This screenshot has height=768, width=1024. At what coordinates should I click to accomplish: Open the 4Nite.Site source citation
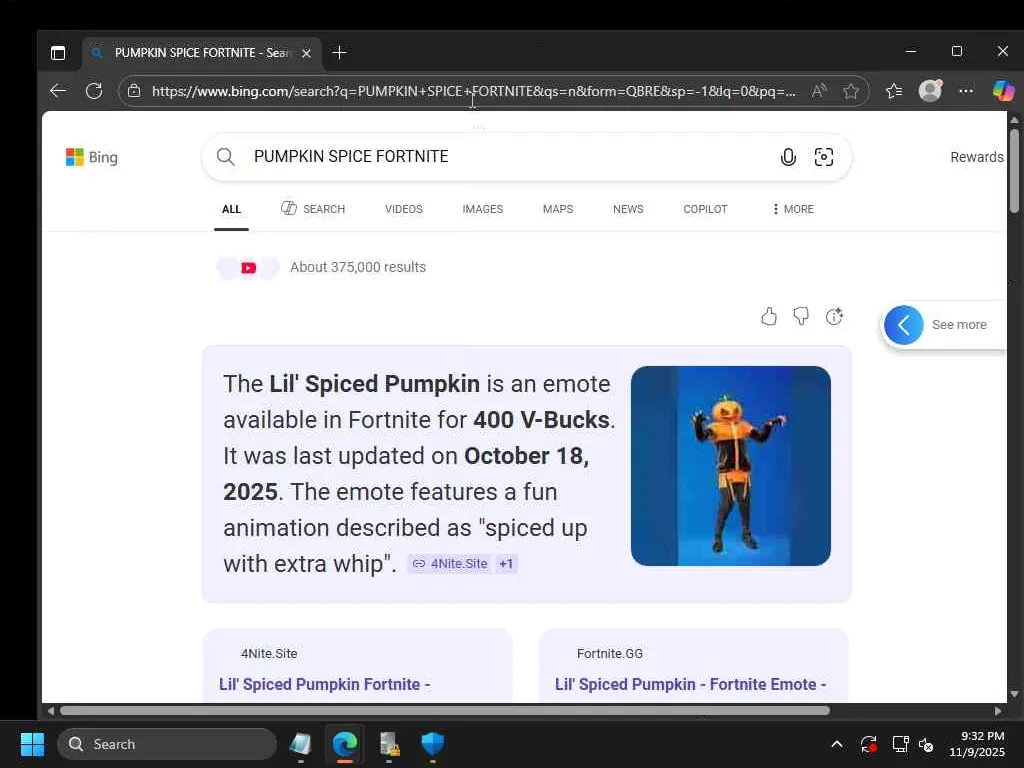point(451,564)
